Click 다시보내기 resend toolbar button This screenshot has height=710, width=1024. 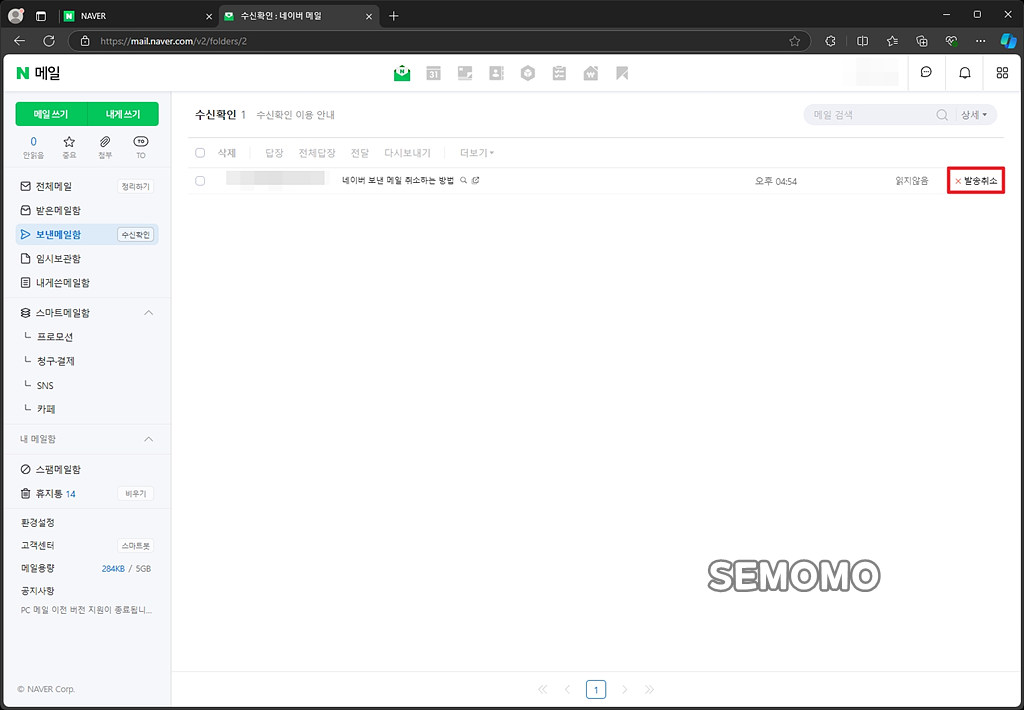pos(408,153)
